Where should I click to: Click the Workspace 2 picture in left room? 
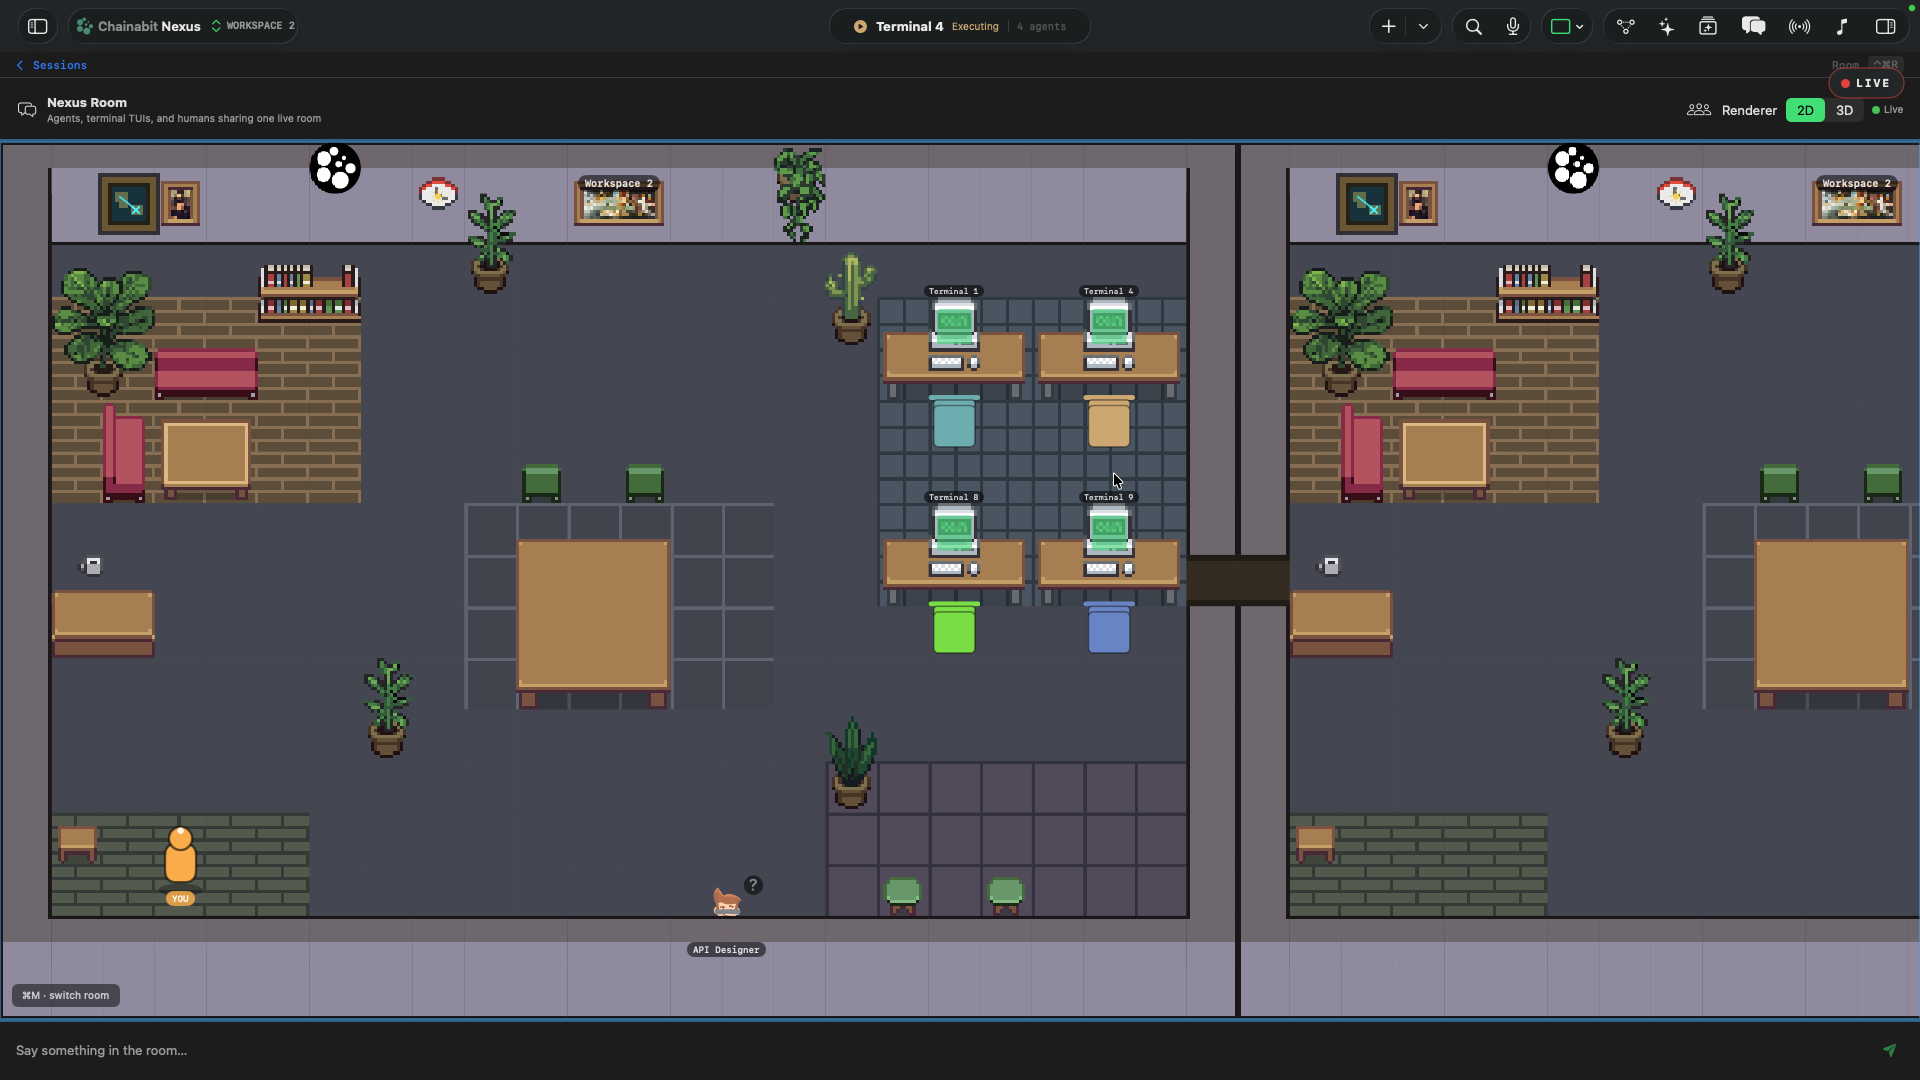[x=618, y=201]
